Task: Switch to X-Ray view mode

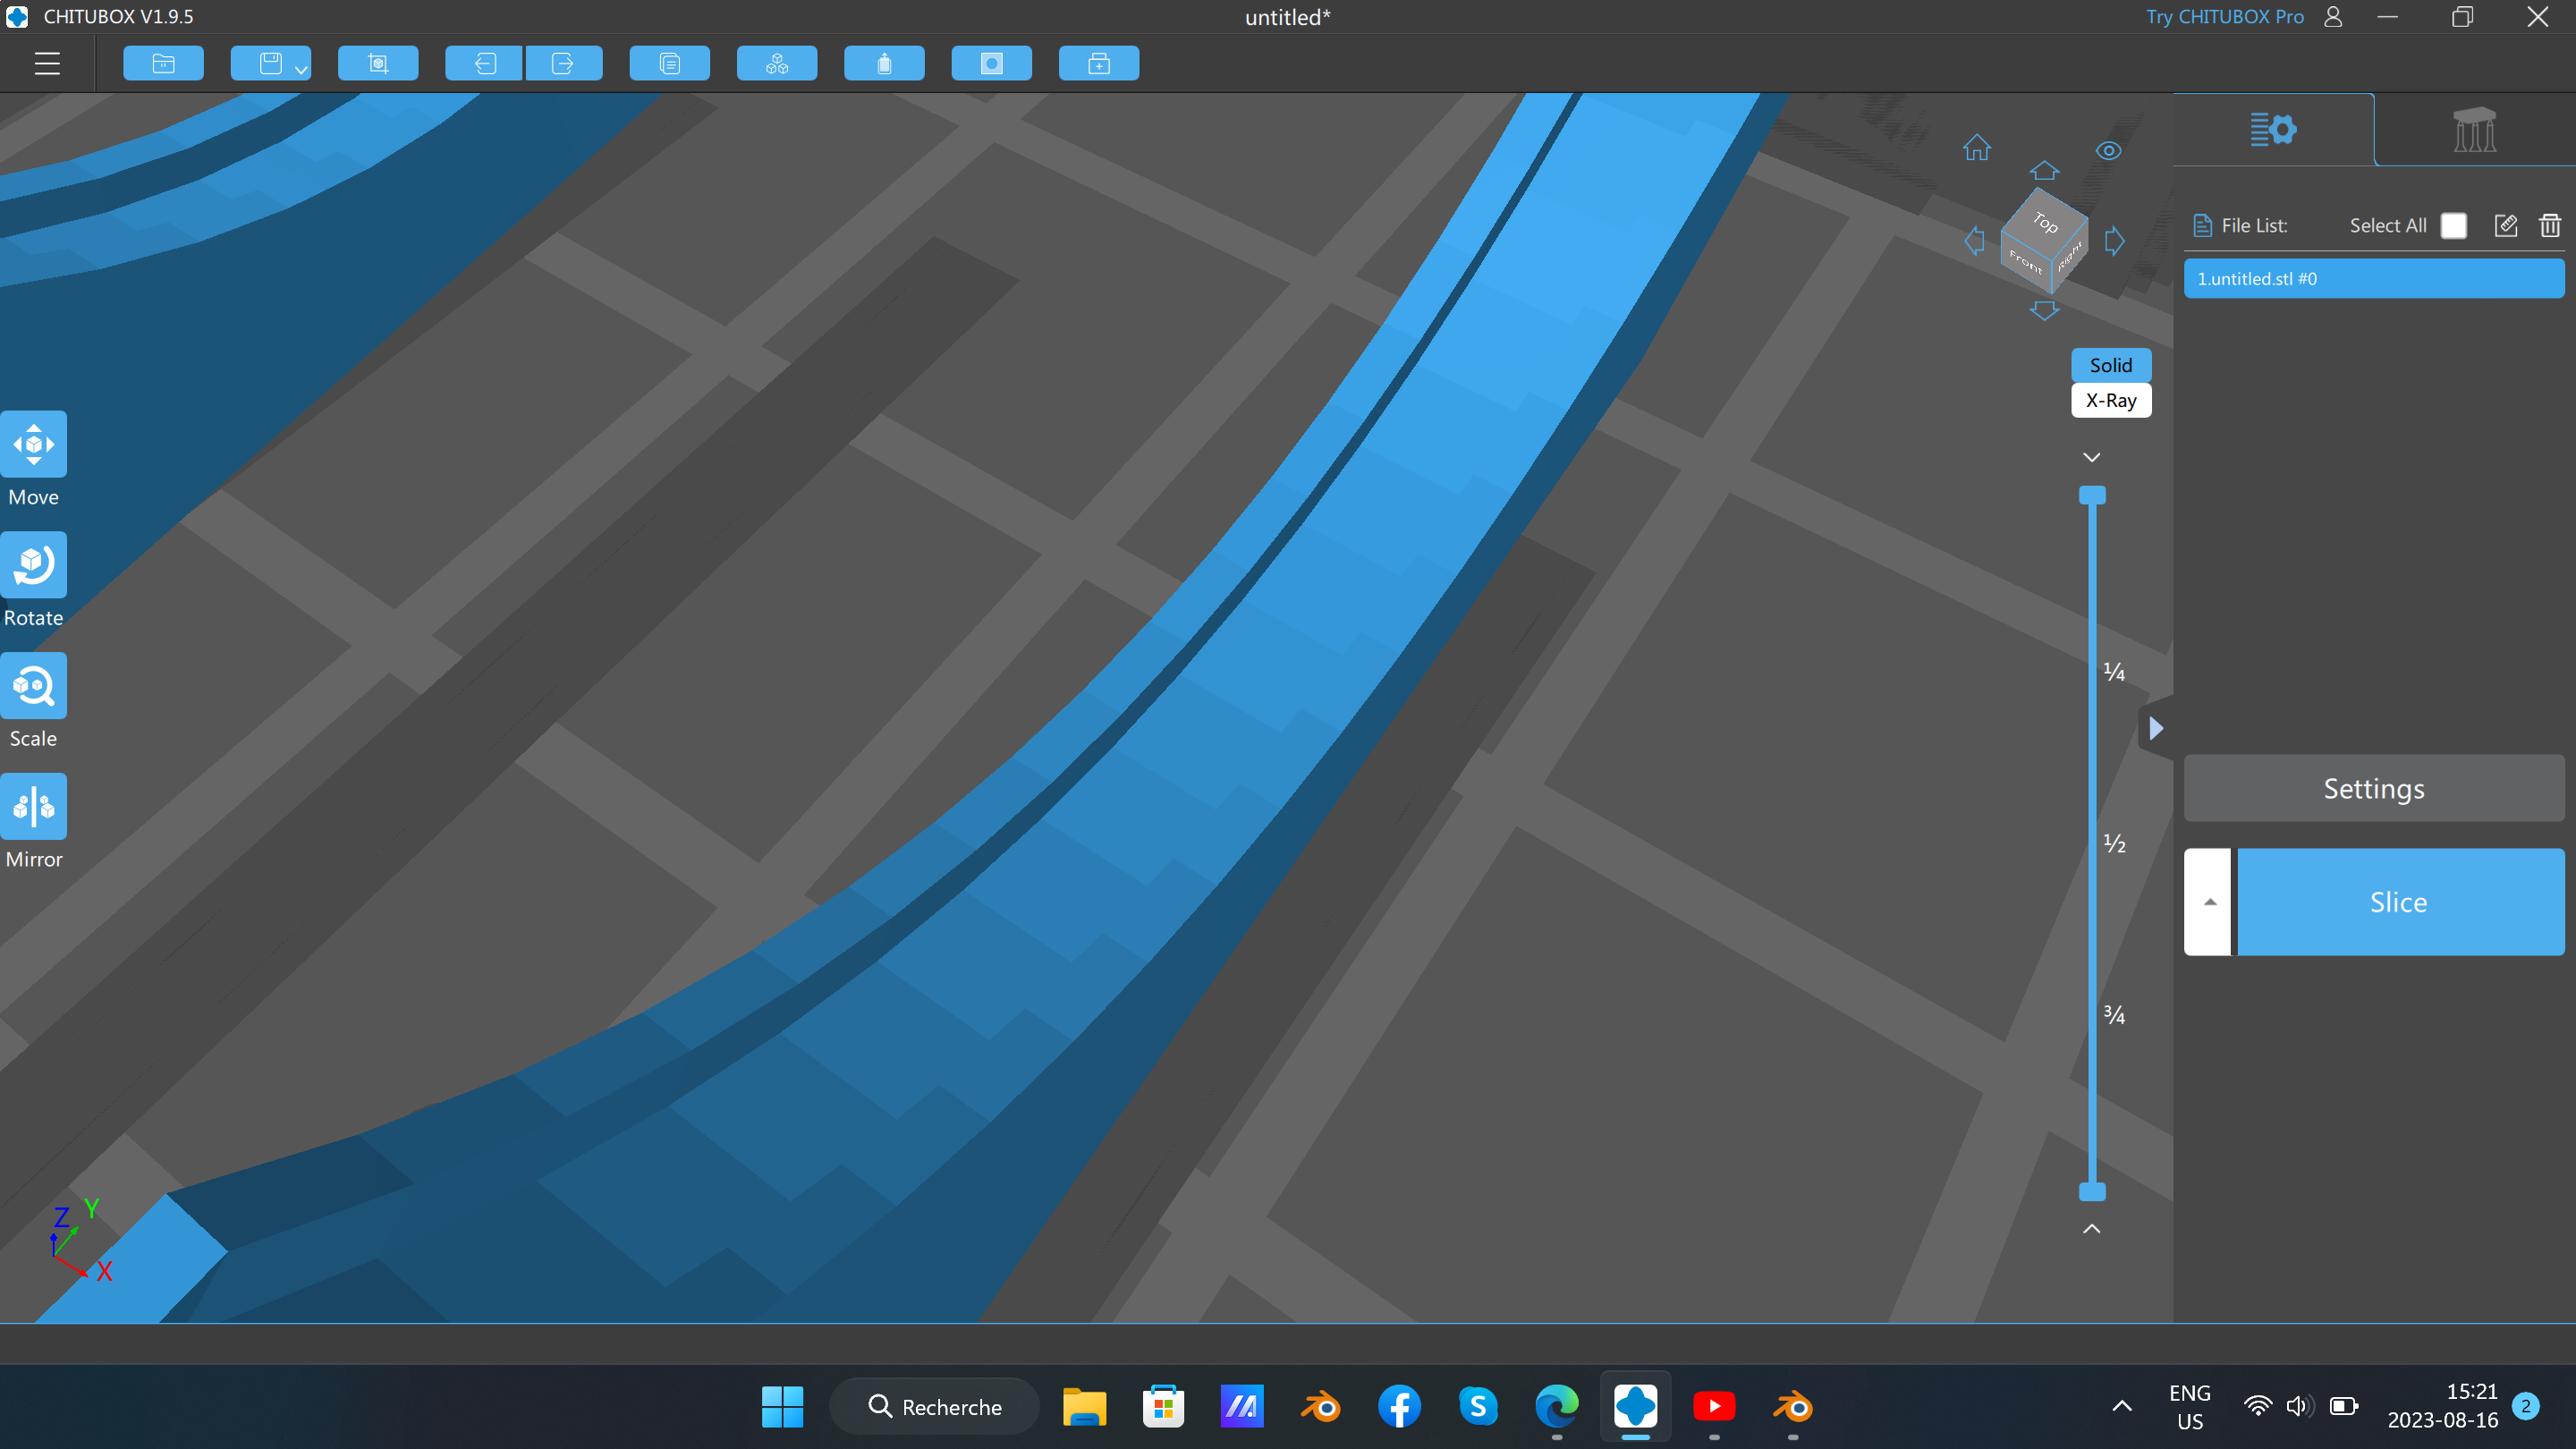Action: (2110, 400)
